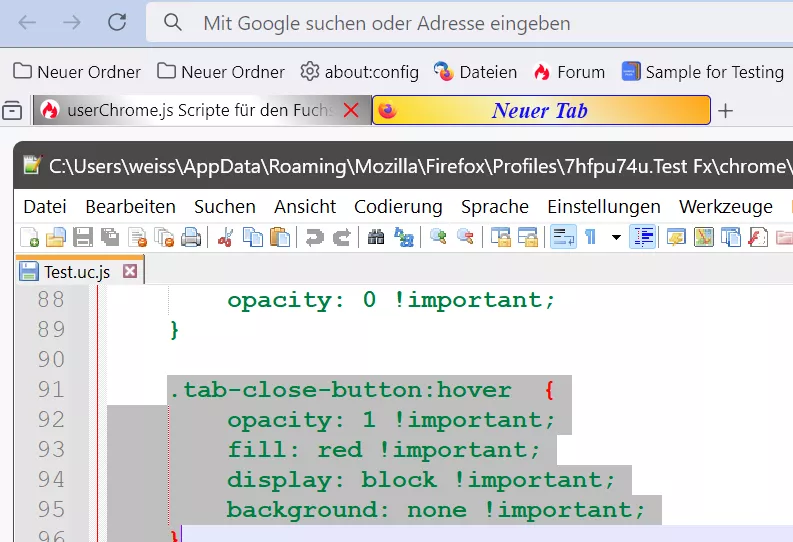Open dropdown arrow beside pilcrow icon
The height and width of the screenshot is (542, 793).
click(616, 237)
